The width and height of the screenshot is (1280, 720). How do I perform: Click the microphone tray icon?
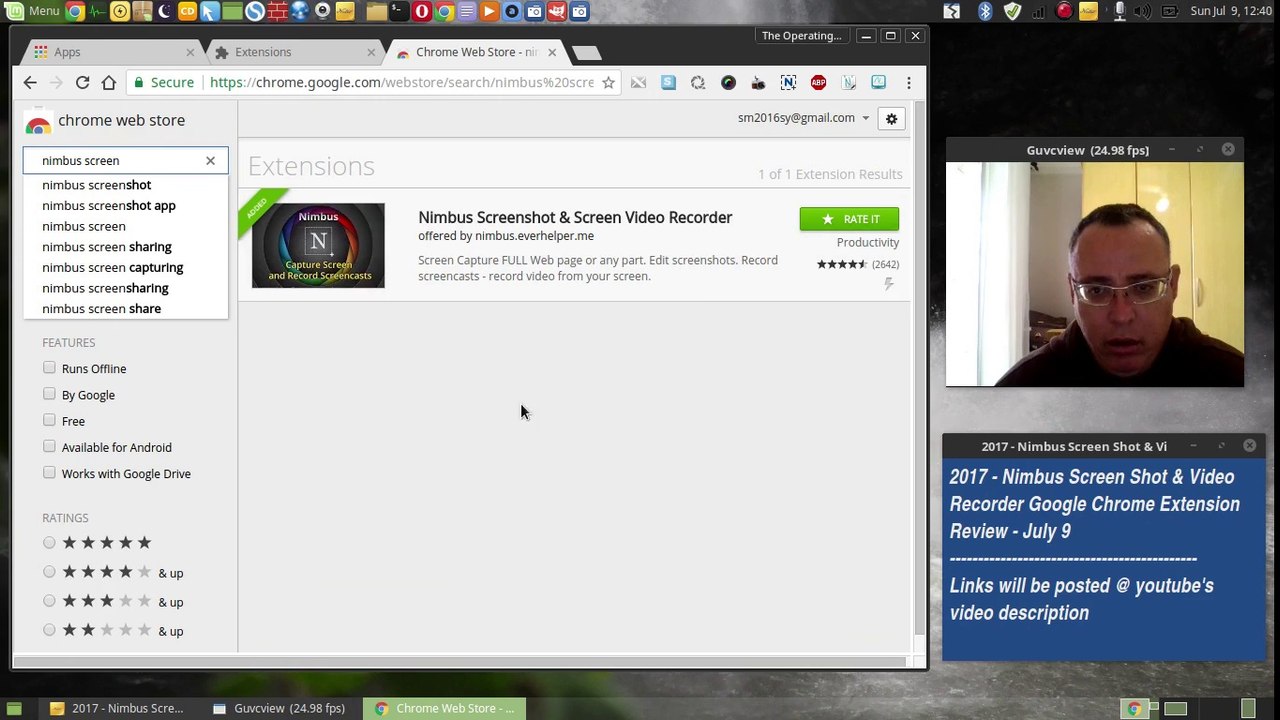[x=1119, y=12]
